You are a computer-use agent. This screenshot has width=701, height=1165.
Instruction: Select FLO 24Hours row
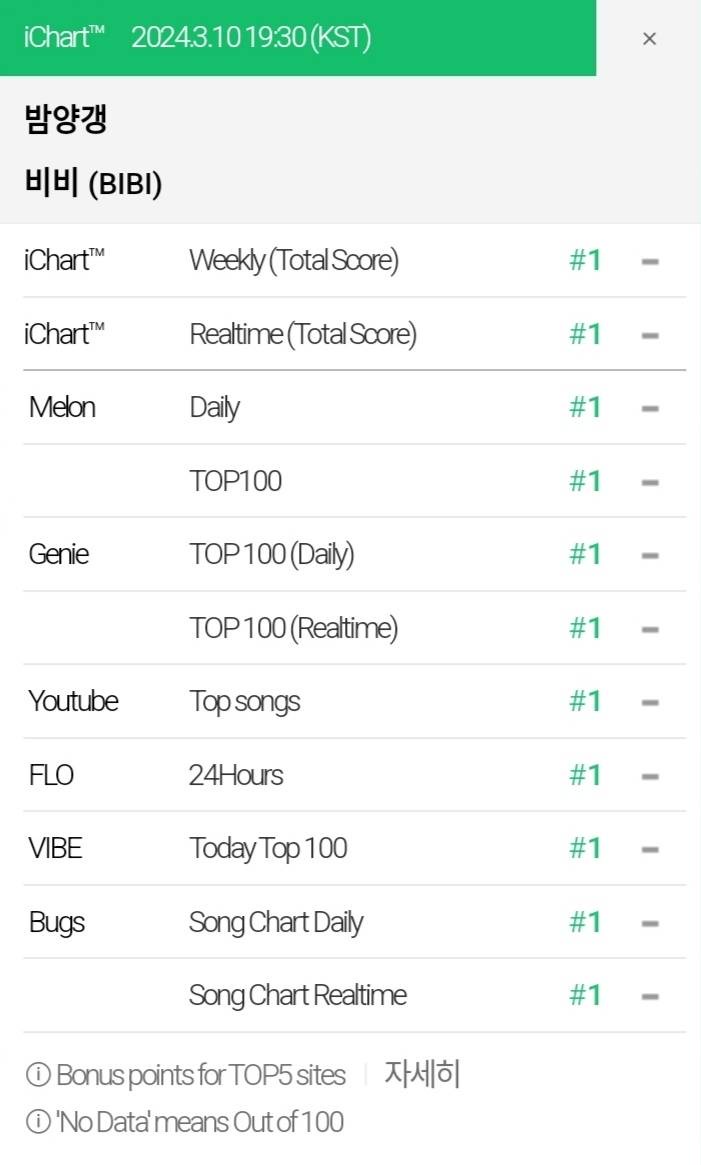(x=355, y=775)
